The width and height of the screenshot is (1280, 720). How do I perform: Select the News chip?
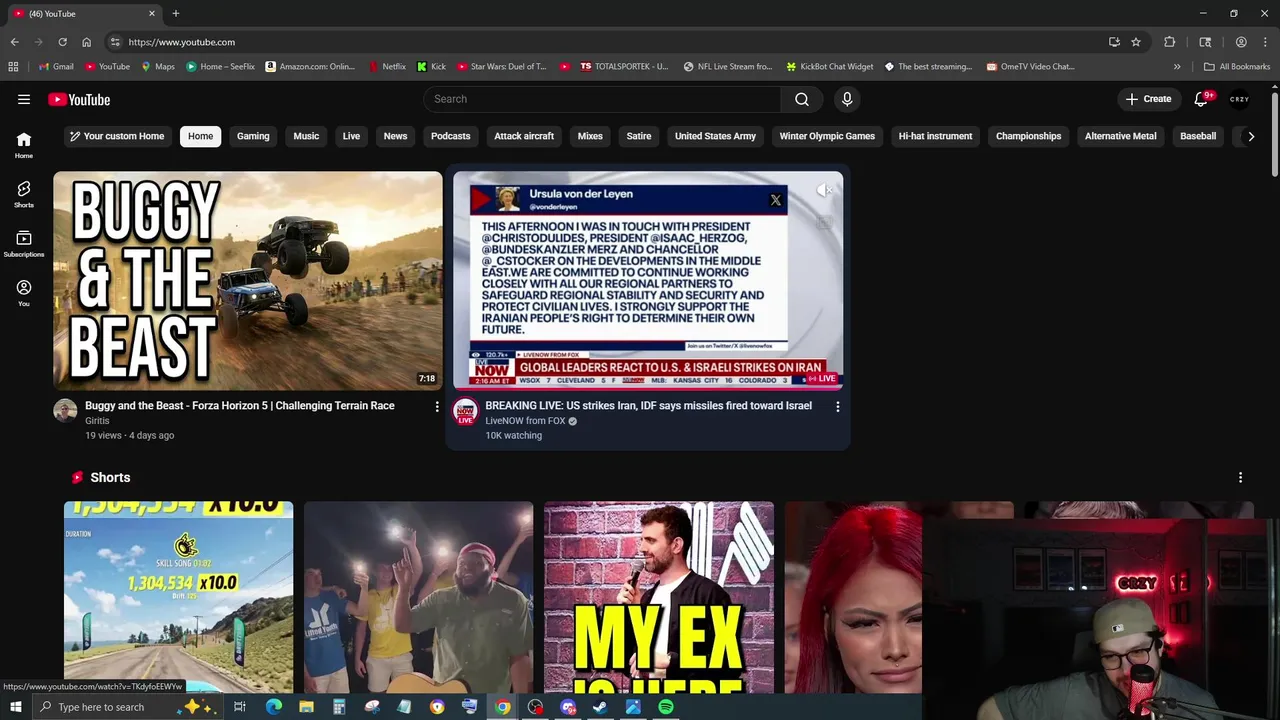396,136
